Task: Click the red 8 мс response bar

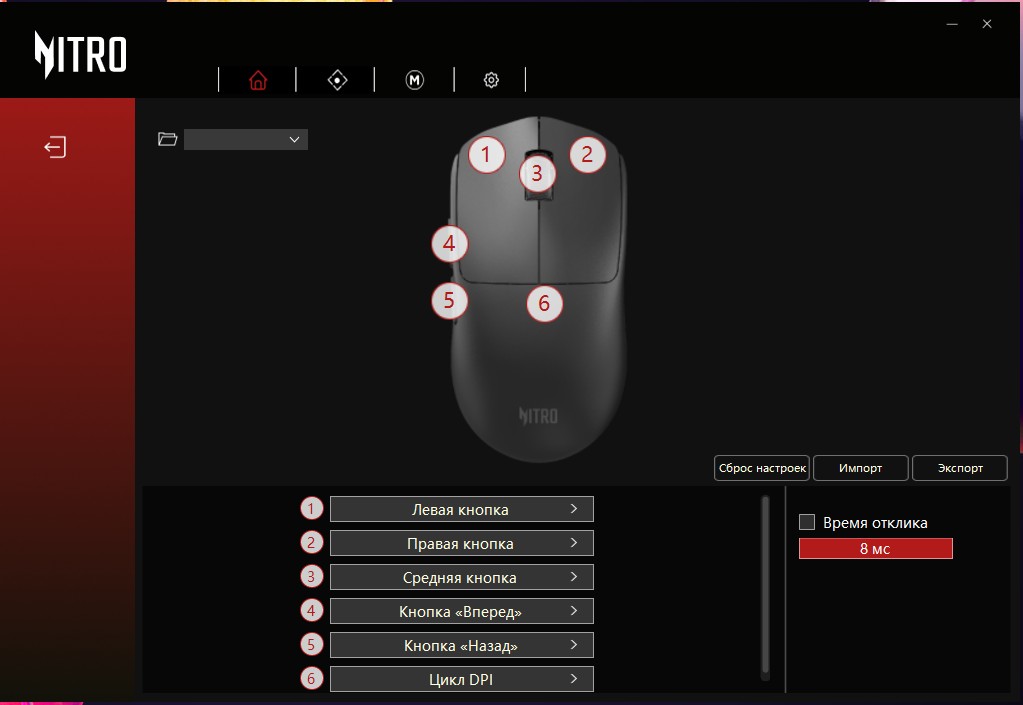Action: click(x=876, y=548)
